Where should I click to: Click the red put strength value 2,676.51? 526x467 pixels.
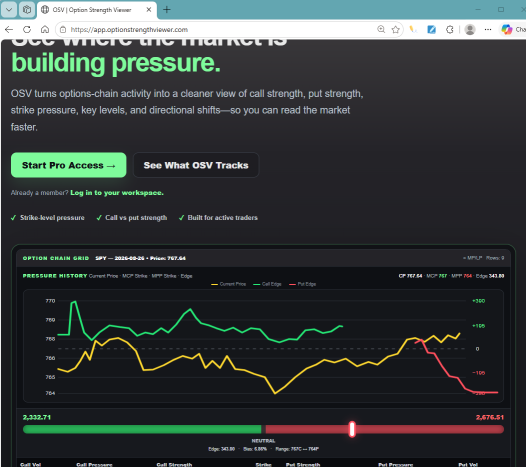tap(490, 417)
